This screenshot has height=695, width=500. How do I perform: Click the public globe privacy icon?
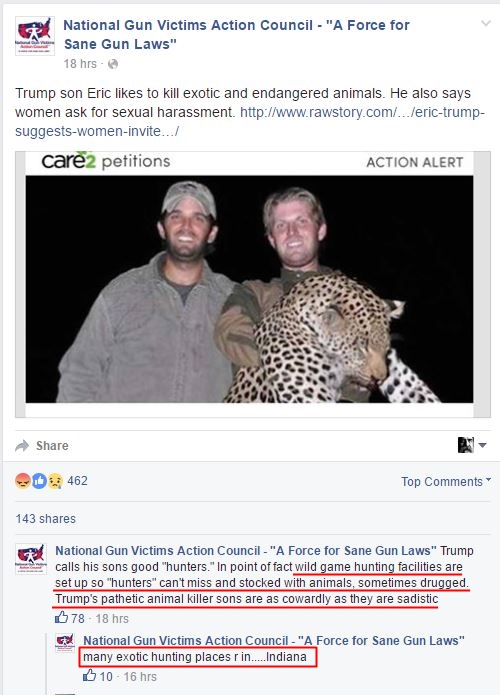click(113, 64)
